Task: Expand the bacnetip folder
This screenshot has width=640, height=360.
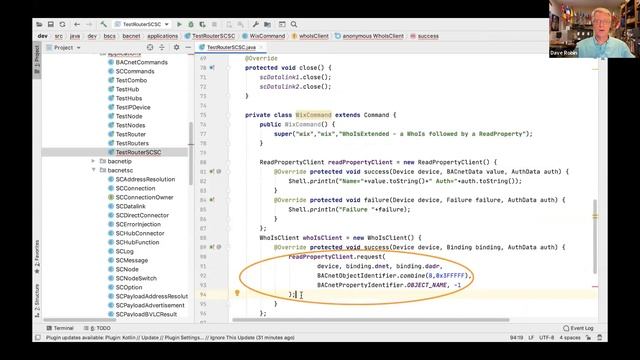Action: point(93,161)
